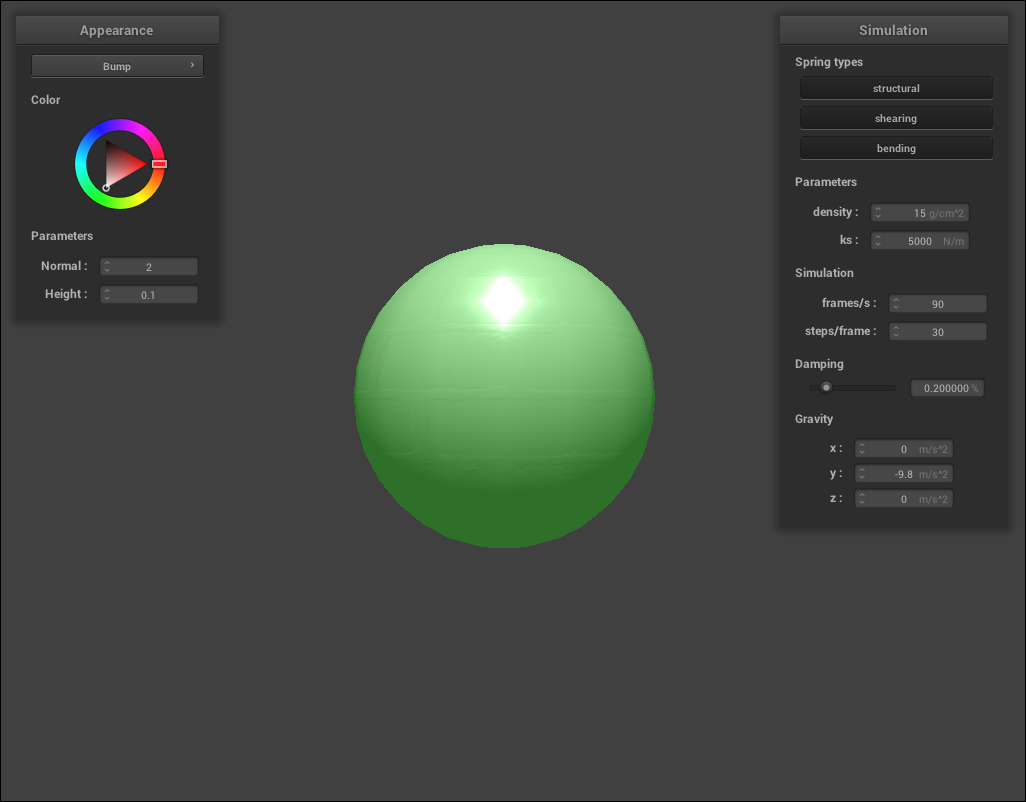Pick a shade in the color triangle
This screenshot has width=1026, height=802.
point(122,164)
